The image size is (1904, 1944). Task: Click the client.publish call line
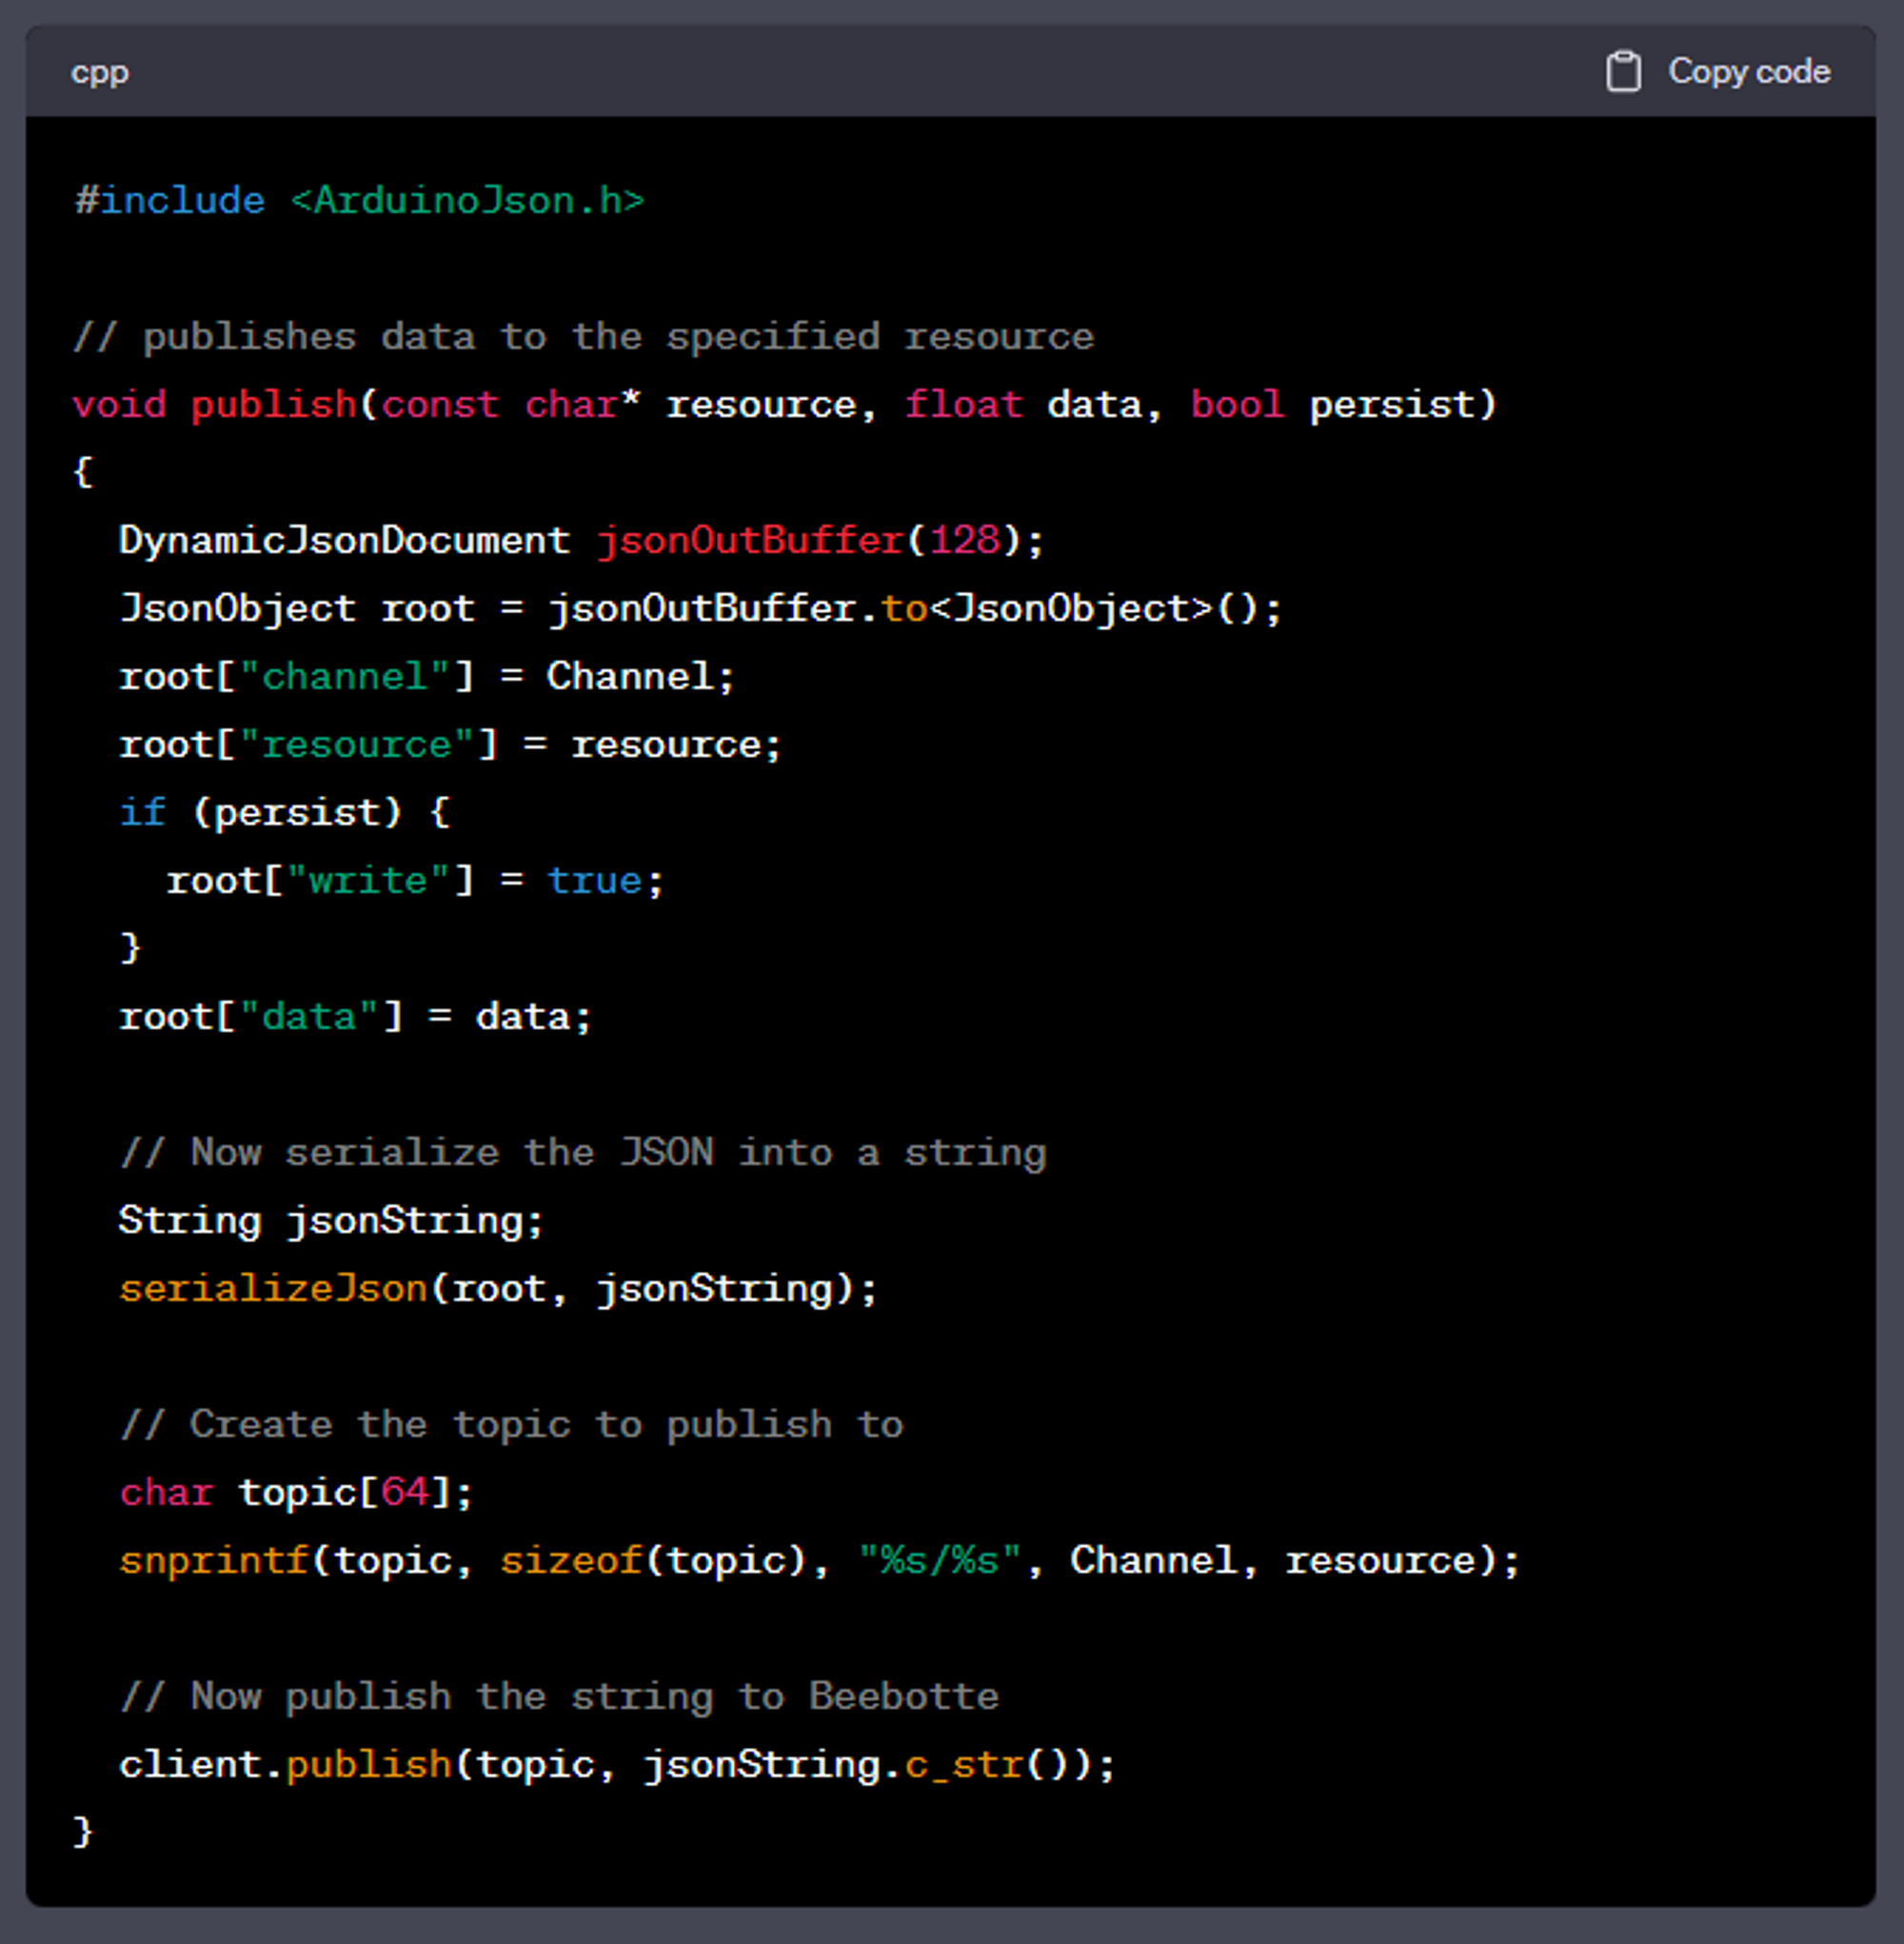tap(616, 1765)
